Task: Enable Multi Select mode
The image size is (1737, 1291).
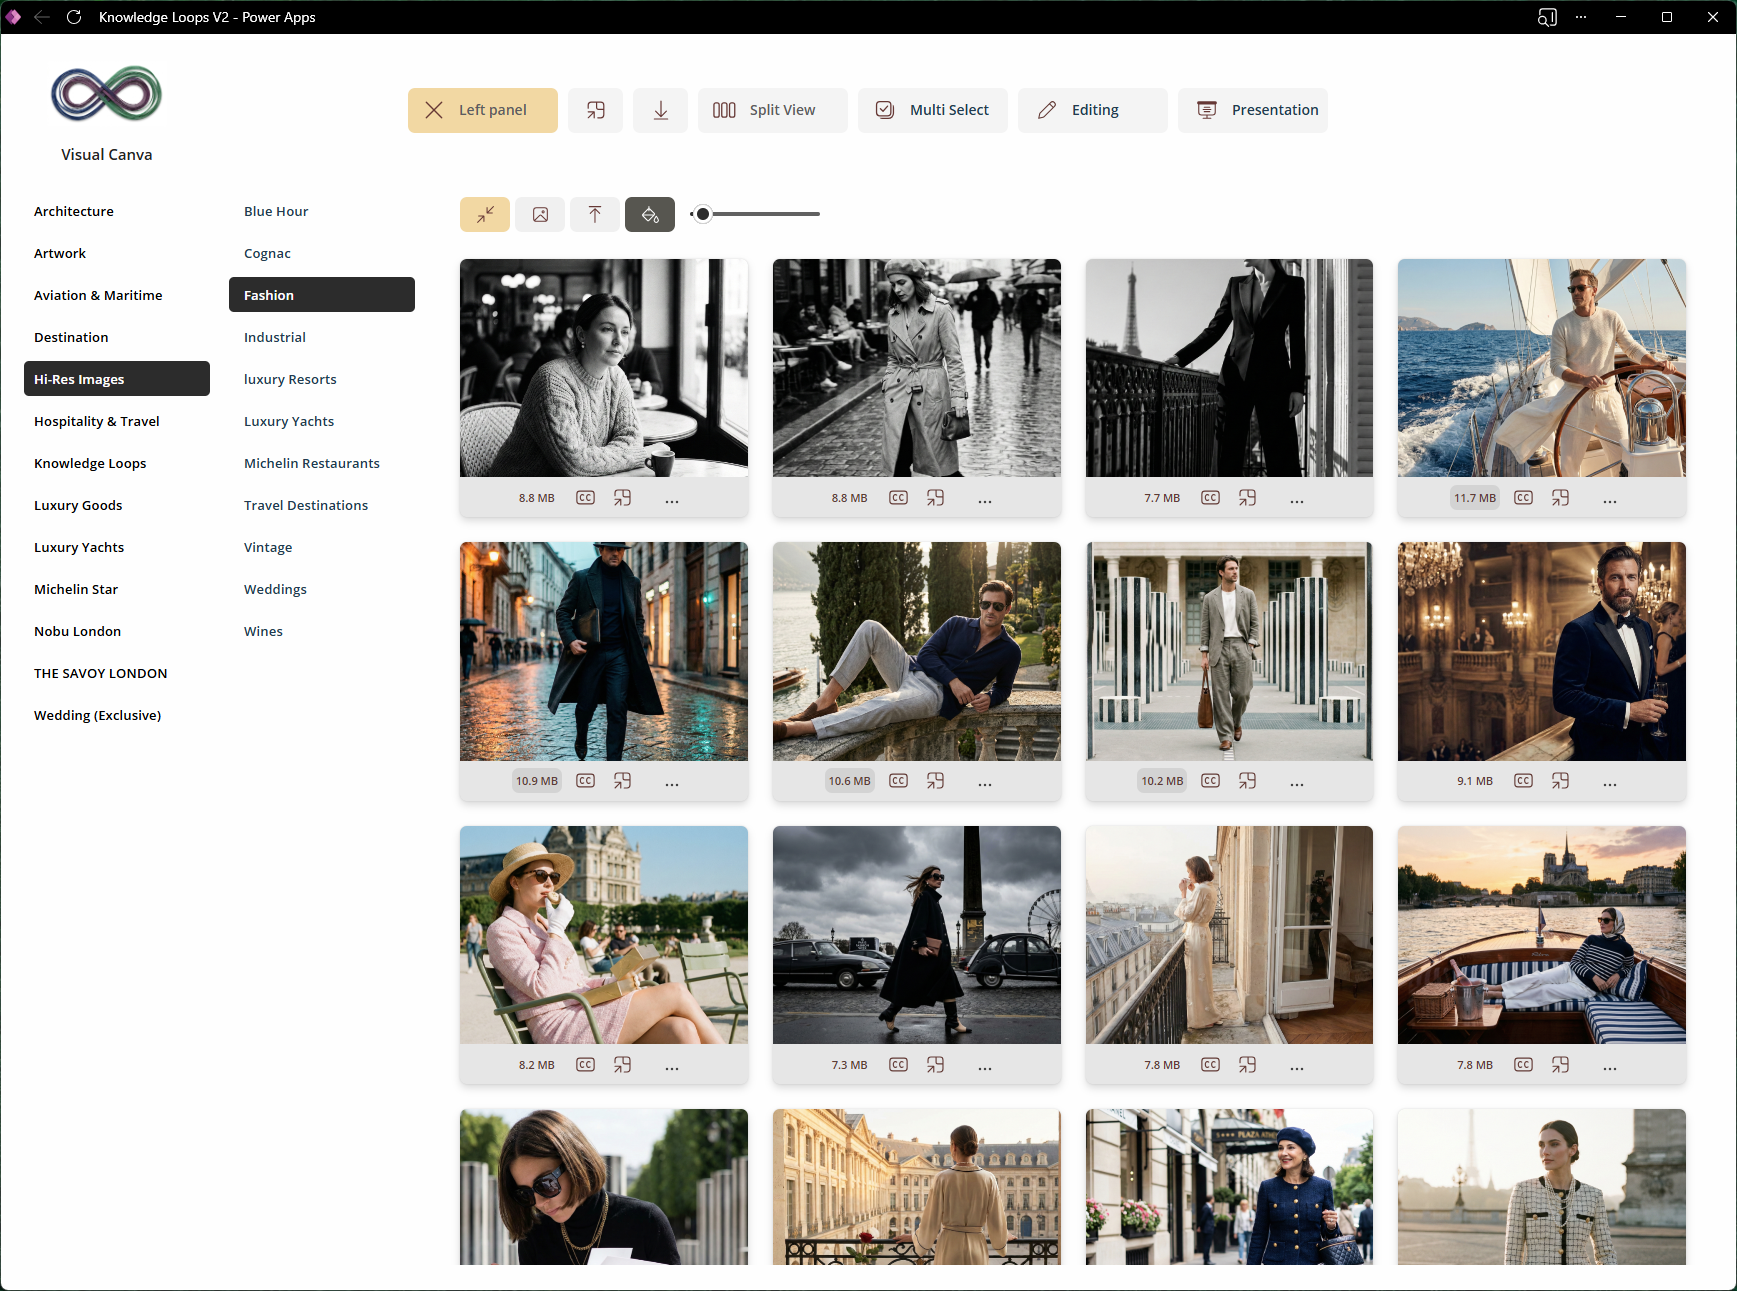Action: click(x=932, y=110)
